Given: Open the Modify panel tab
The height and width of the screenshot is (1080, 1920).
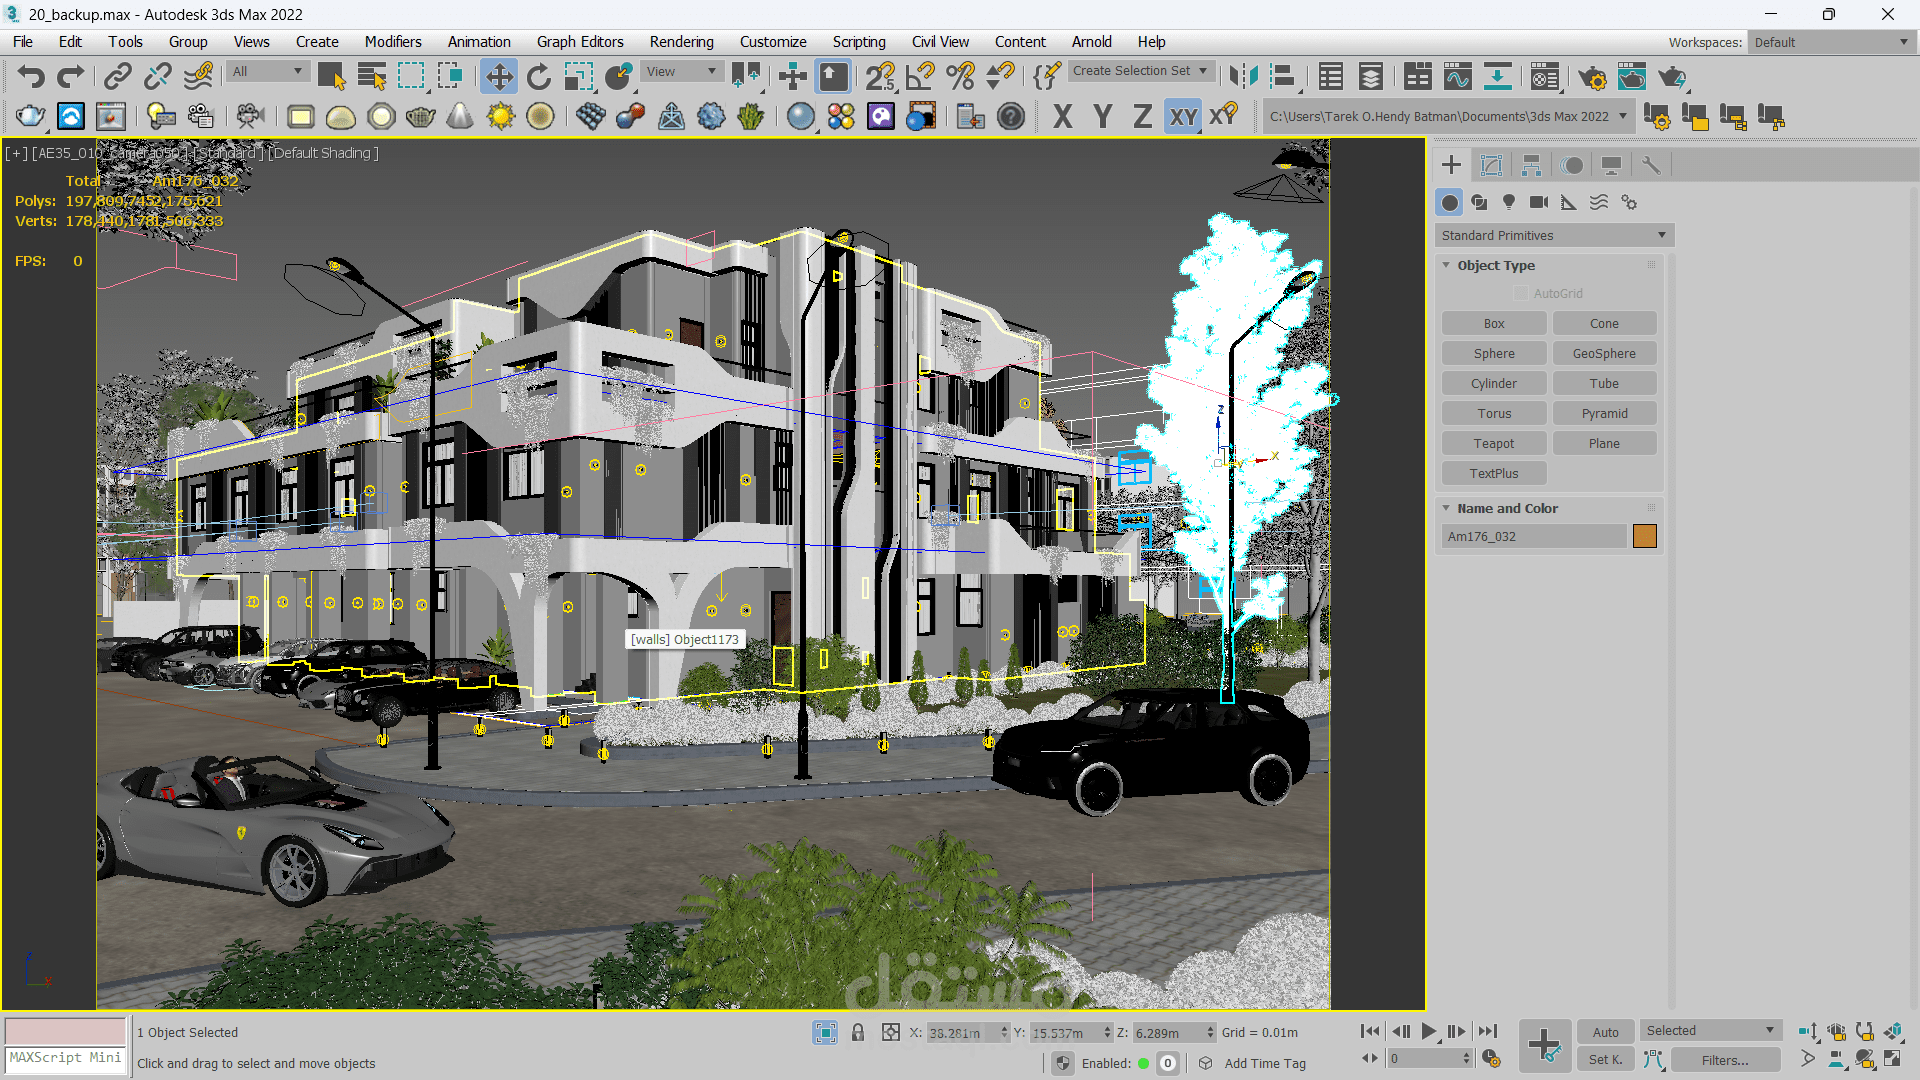Looking at the screenshot, I should coord(1491,165).
